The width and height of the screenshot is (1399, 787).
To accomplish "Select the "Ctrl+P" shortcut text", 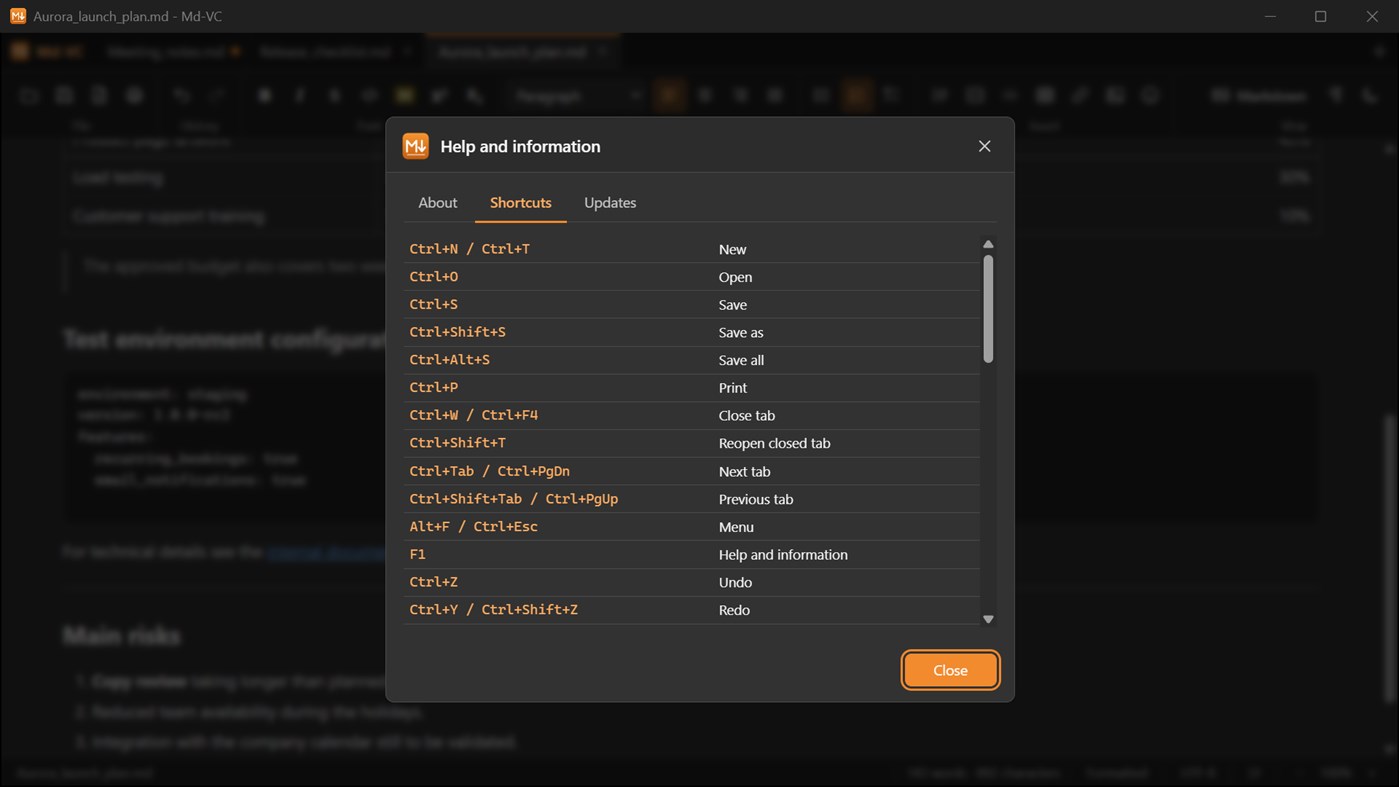I will click(433, 387).
